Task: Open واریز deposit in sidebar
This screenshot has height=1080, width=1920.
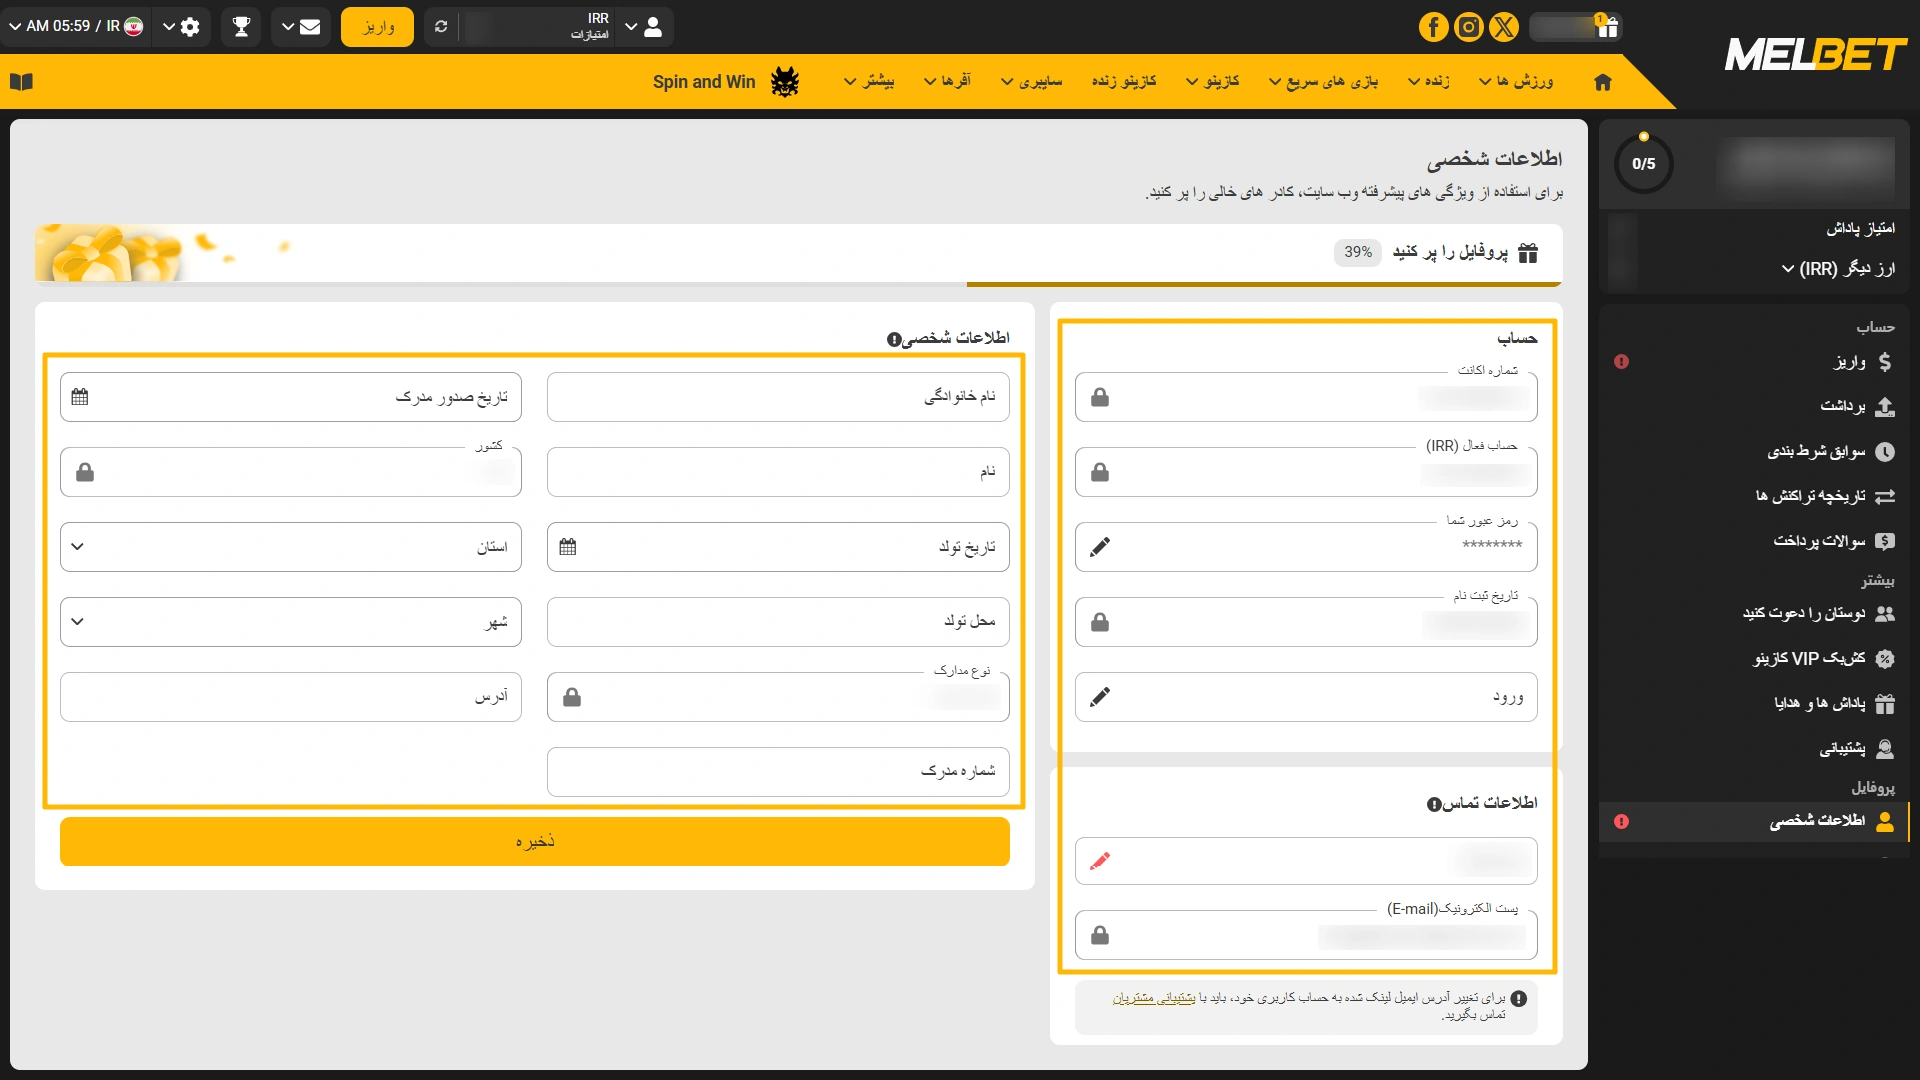Action: [1755, 362]
